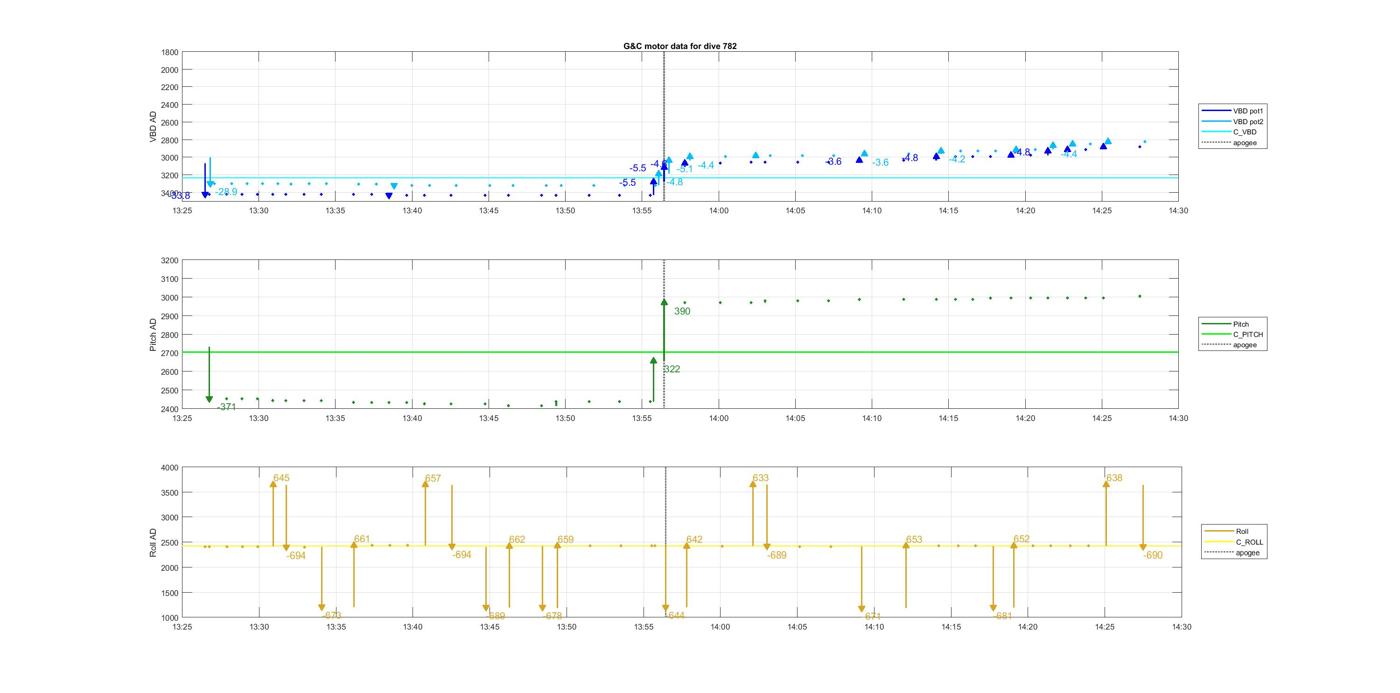
Task: Select the VBD pot1 legend entry
Action: coord(1234,110)
